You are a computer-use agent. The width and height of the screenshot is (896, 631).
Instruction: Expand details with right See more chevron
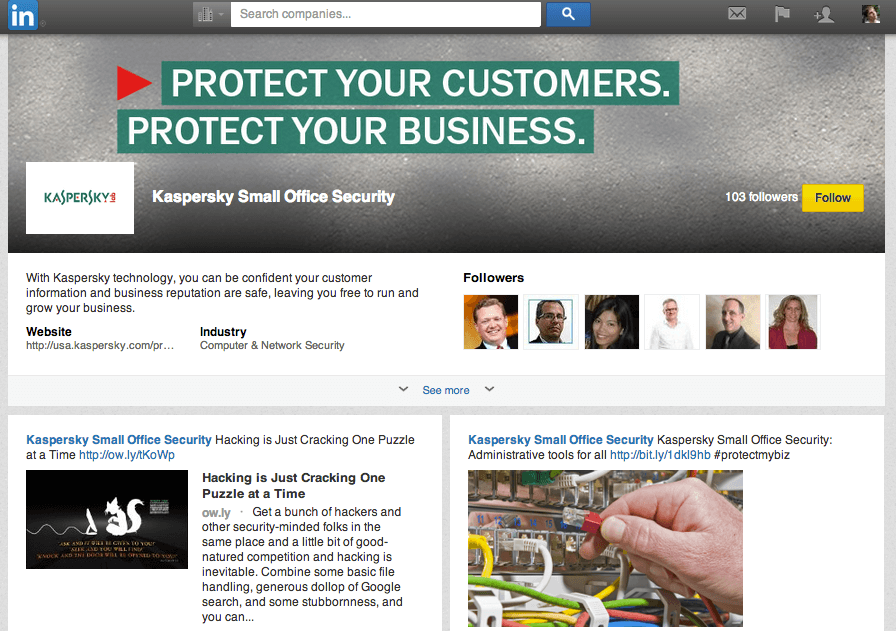[489, 389]
